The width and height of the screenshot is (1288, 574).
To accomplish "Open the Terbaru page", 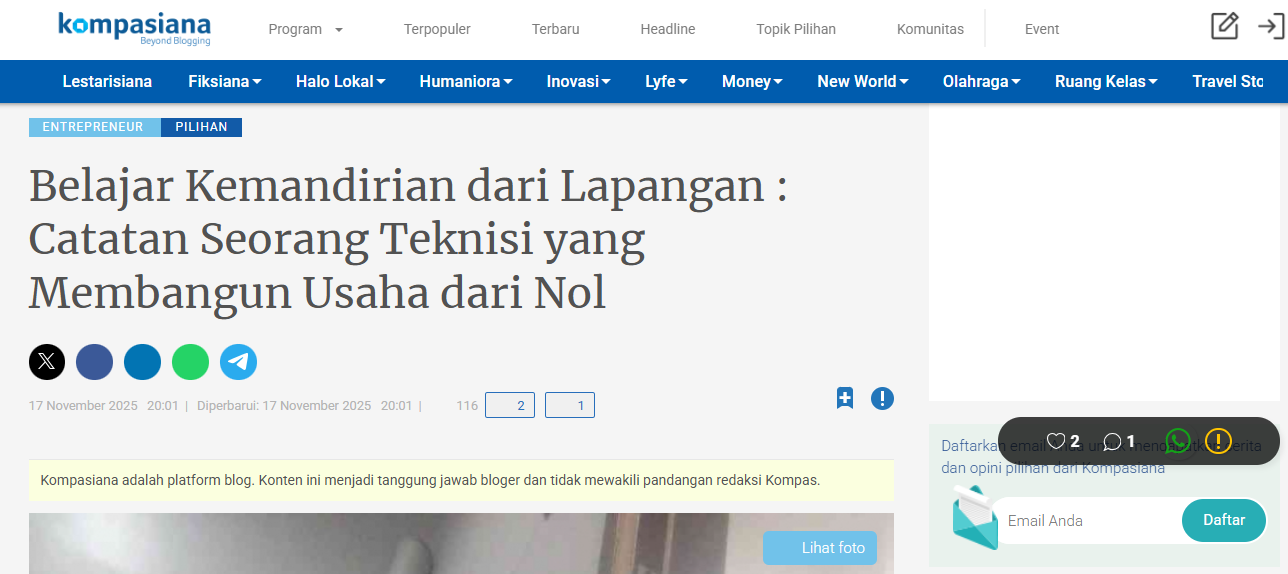I will coord(556,29).
